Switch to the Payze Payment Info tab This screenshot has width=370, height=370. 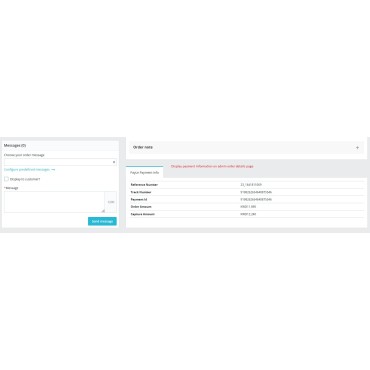coord(145,173)
